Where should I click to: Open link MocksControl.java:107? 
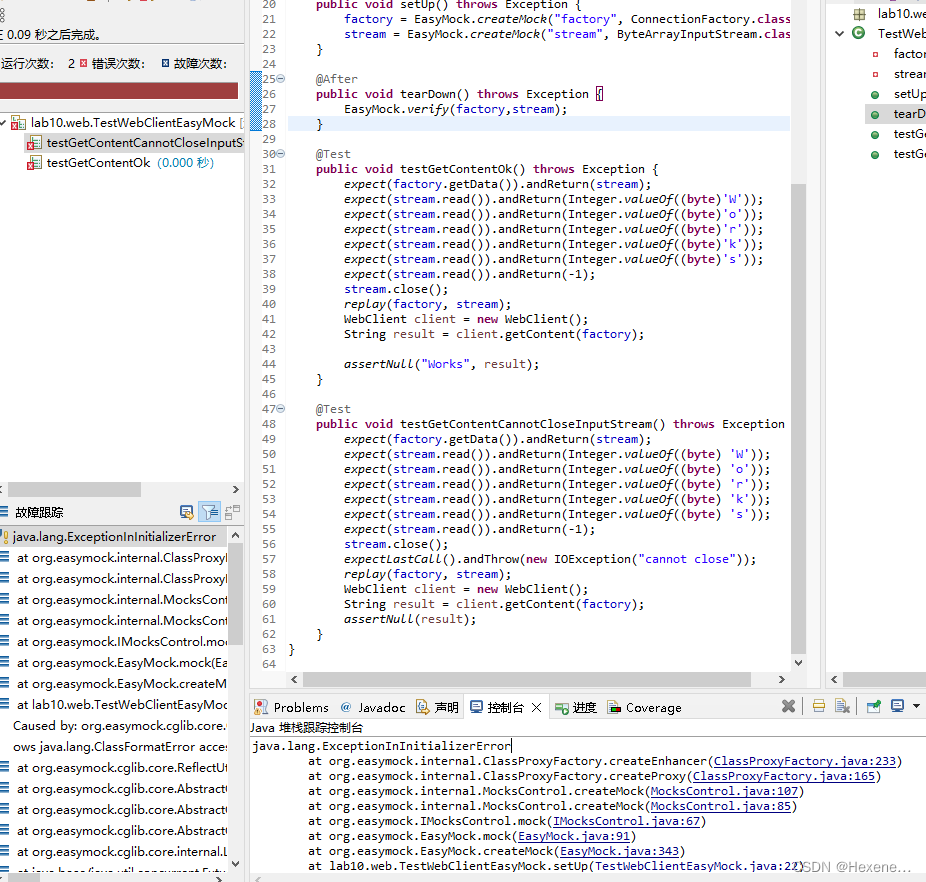coord(724,791)
